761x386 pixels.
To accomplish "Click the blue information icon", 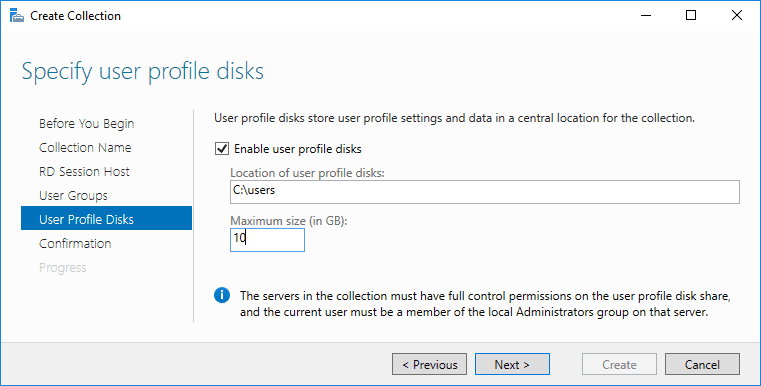I will click(222, 295).
